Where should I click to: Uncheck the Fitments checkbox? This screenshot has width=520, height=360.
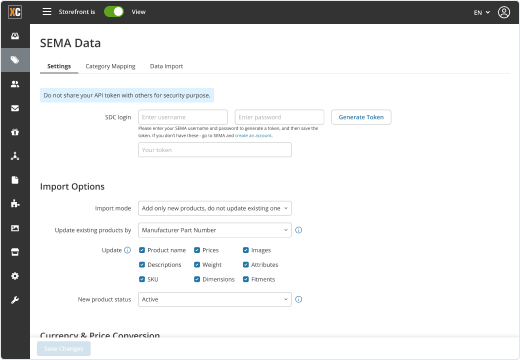point(246,279)
